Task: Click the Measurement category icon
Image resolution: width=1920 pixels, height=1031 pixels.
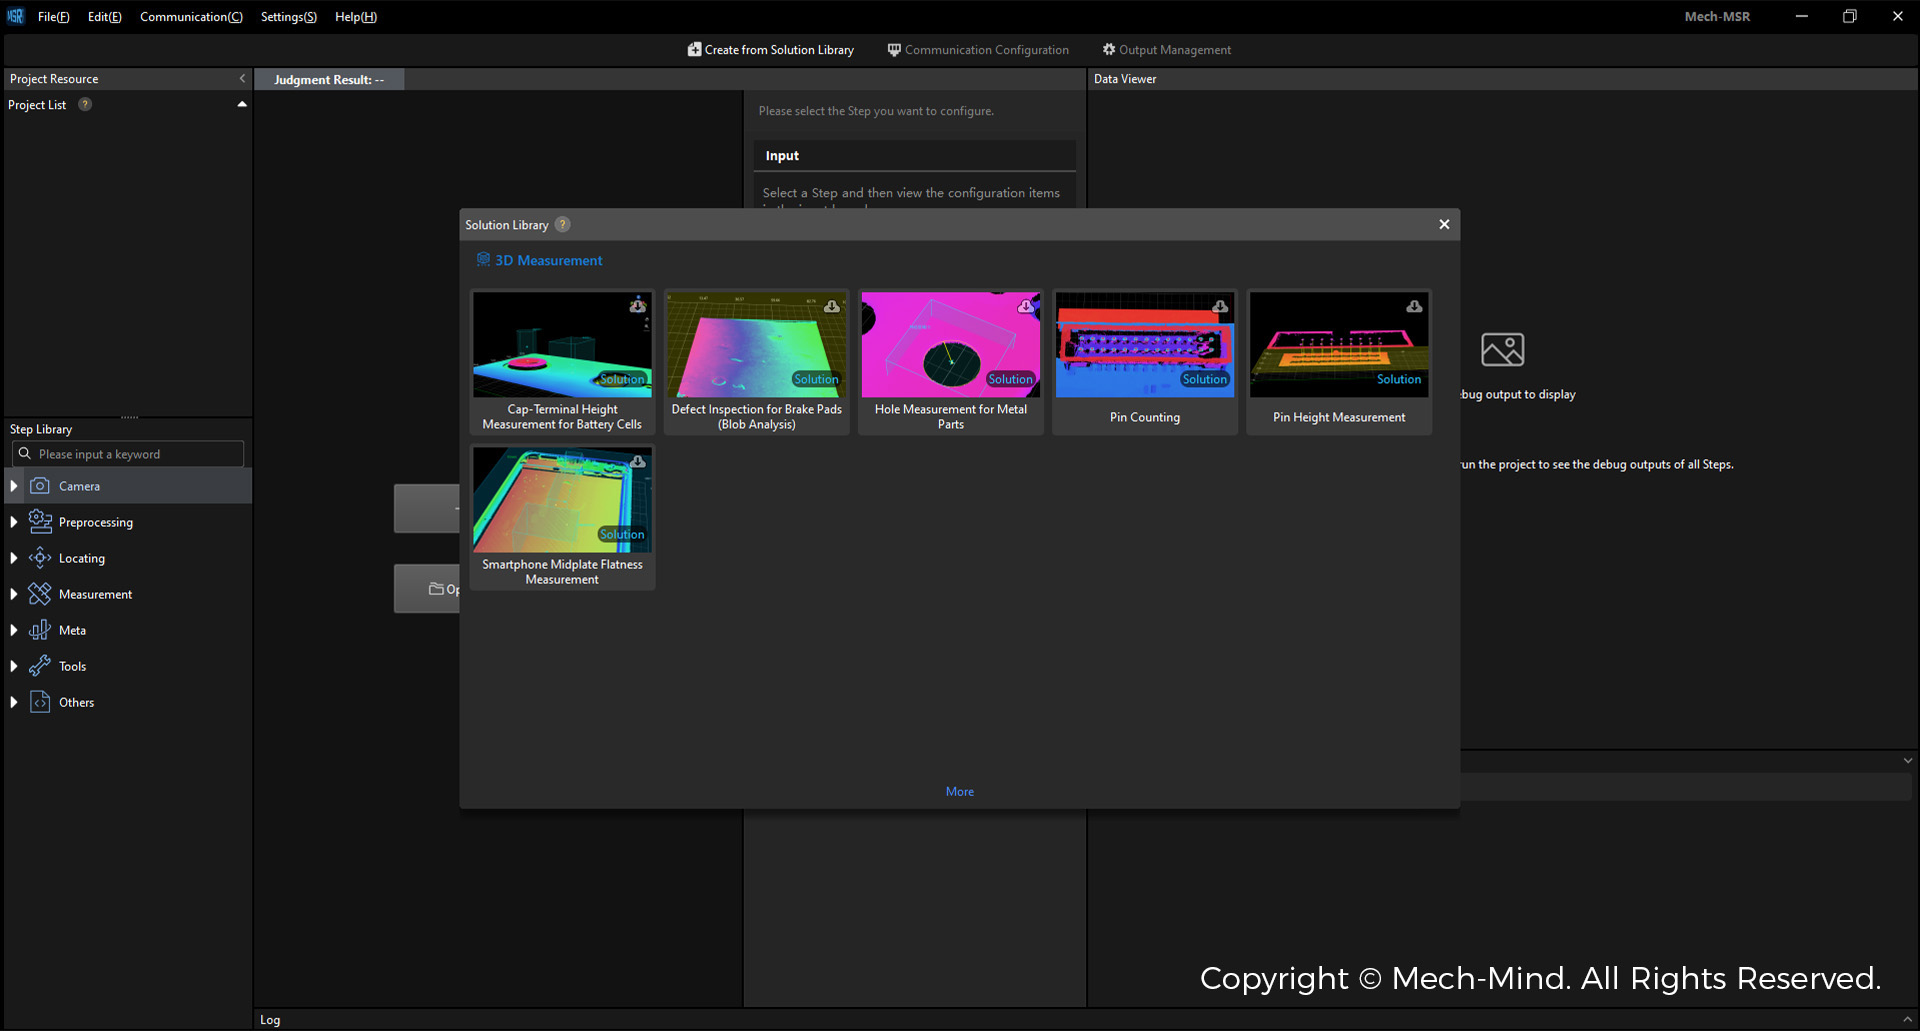Action: [40, 594]
